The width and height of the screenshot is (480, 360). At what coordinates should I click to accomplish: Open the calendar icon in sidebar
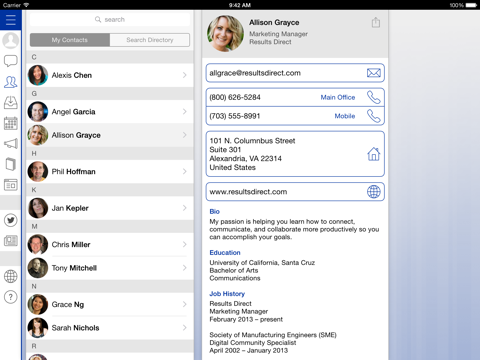point(11,123)
